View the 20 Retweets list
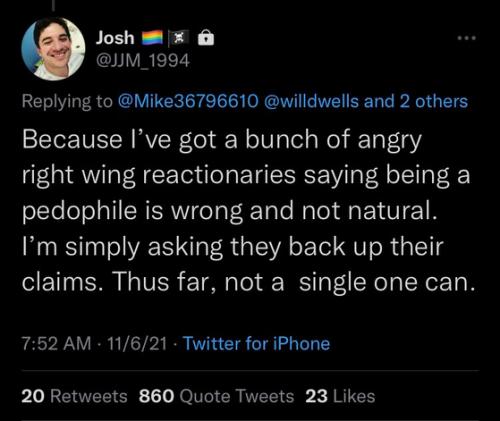Screen dimensions: 500x421 pyautogui.click(x=74, y=396)
